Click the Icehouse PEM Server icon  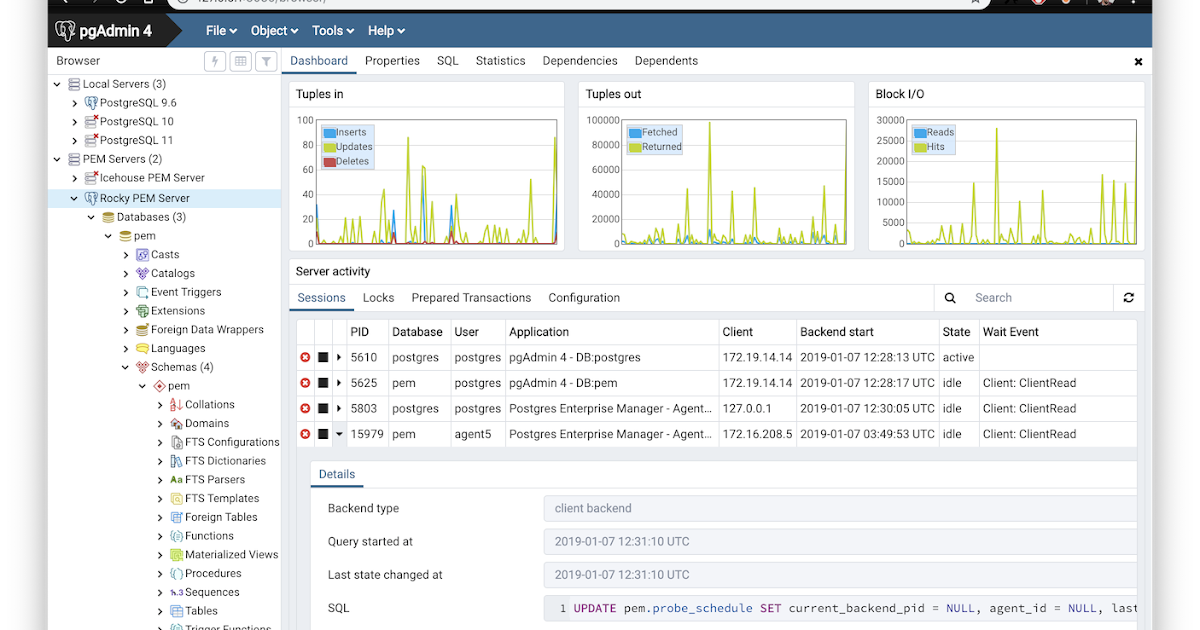pos(91,178)
